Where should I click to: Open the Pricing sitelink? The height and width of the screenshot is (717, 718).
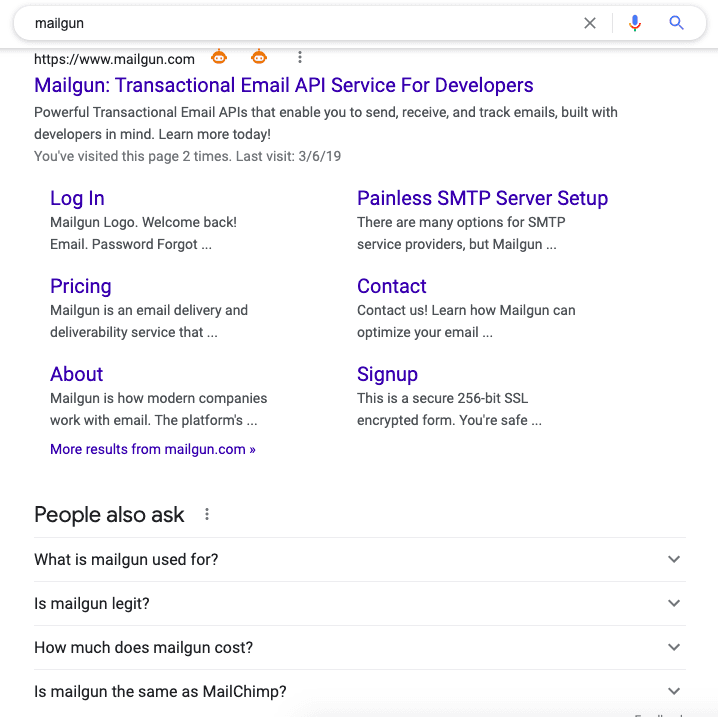(x=81, y=286)
